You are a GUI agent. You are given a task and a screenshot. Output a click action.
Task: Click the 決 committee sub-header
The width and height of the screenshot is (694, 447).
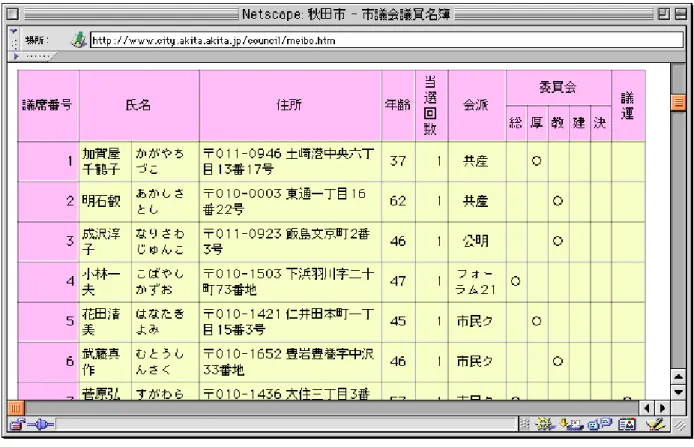click(x=601, y=123)
